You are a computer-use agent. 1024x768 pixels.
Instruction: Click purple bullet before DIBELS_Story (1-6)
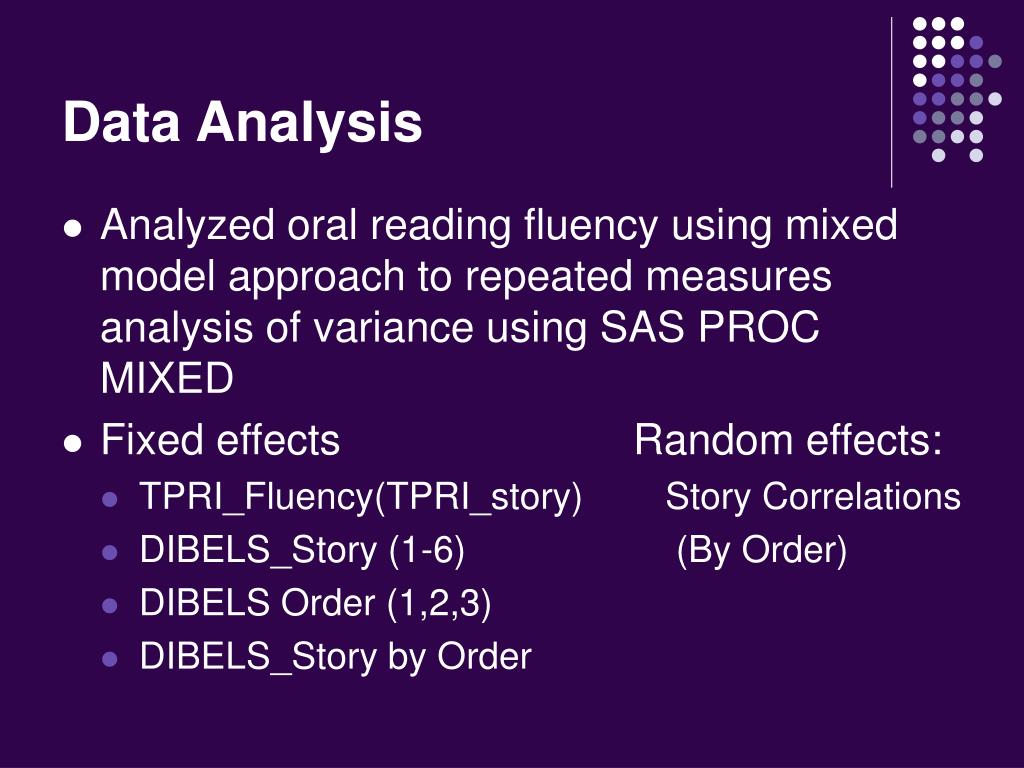[110, 552]
